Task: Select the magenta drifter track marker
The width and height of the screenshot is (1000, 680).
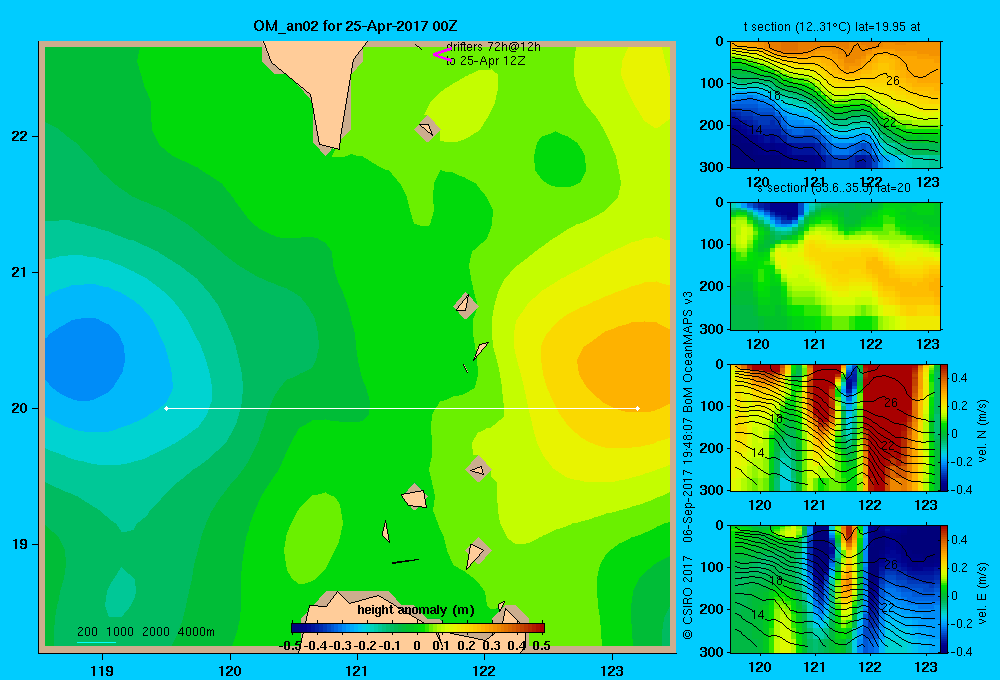Action: (442, 54)
